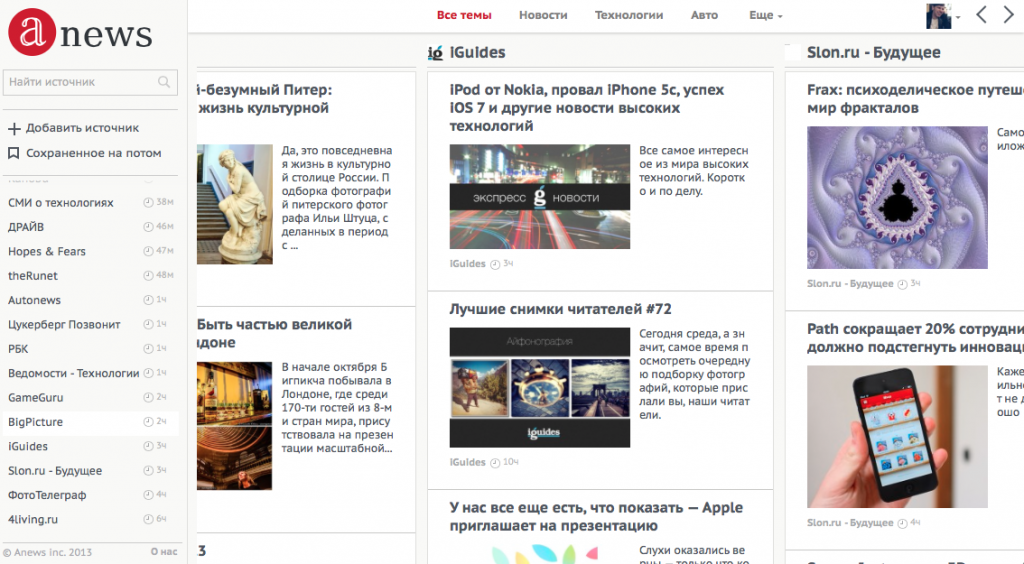The height and width of the screenshot is (564, 1024).
Task: Switch to the Технологии tab
Action: pyautogui.click(x=629, y=15)
